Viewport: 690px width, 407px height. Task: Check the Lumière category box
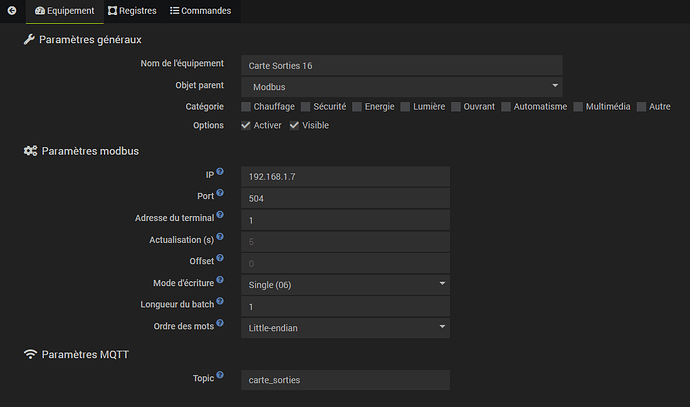click(406, 106)
